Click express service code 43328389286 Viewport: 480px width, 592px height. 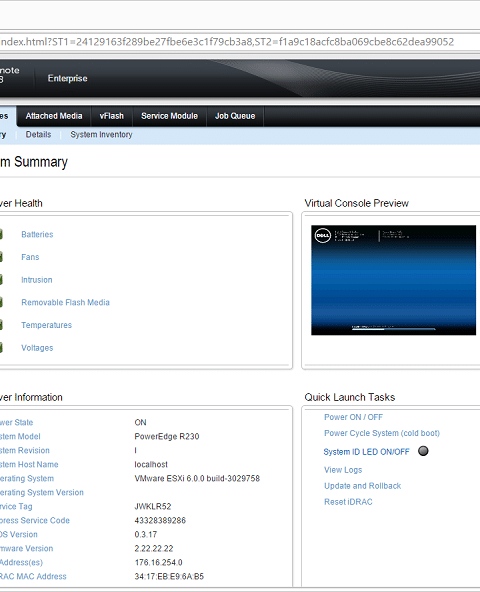[x=160, y=520]
